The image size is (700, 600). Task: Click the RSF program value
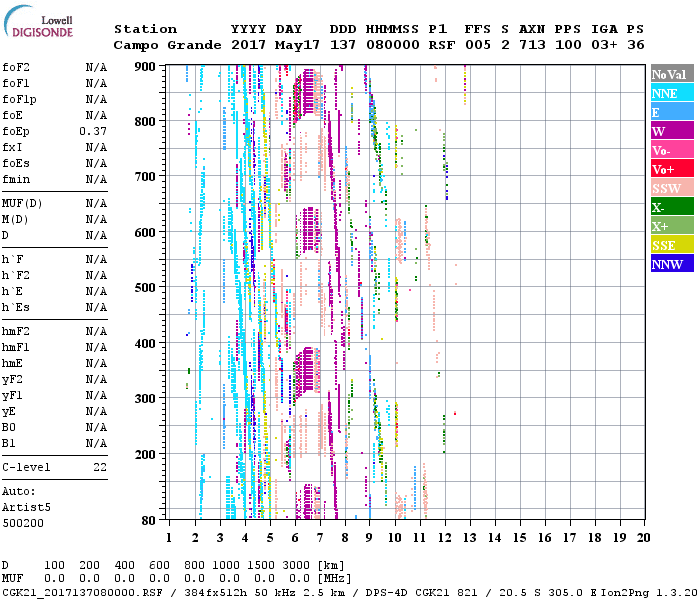(442, 45)
